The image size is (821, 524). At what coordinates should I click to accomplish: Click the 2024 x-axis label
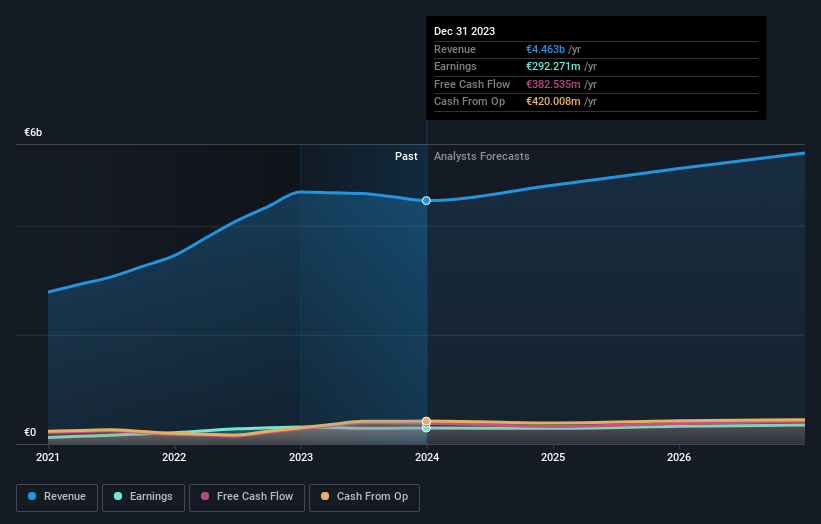click(427, 457)
